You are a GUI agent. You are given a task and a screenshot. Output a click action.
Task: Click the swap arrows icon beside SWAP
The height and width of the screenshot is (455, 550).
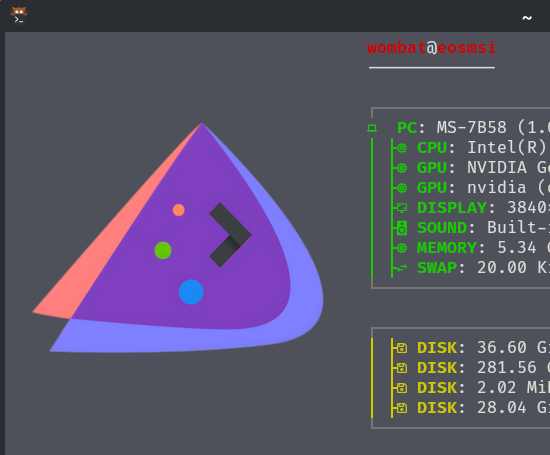[402, 268]
